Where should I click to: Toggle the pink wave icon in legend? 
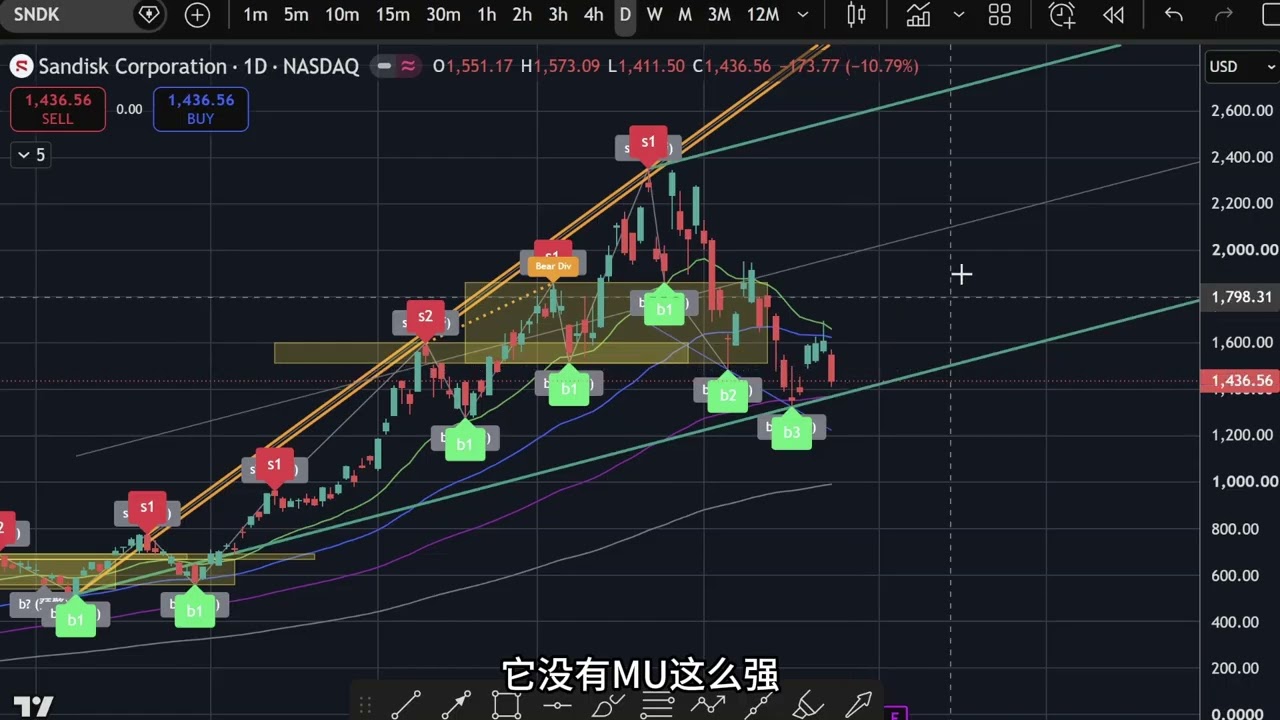[407, 67]
